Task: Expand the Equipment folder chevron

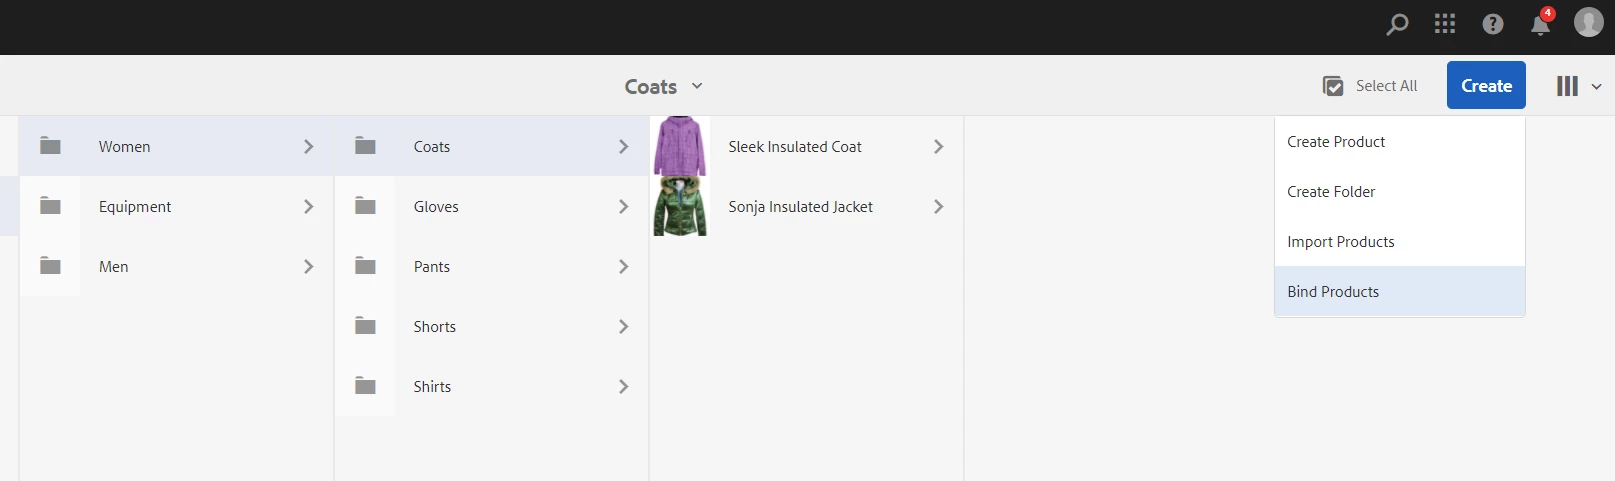Action: (308, 206)
